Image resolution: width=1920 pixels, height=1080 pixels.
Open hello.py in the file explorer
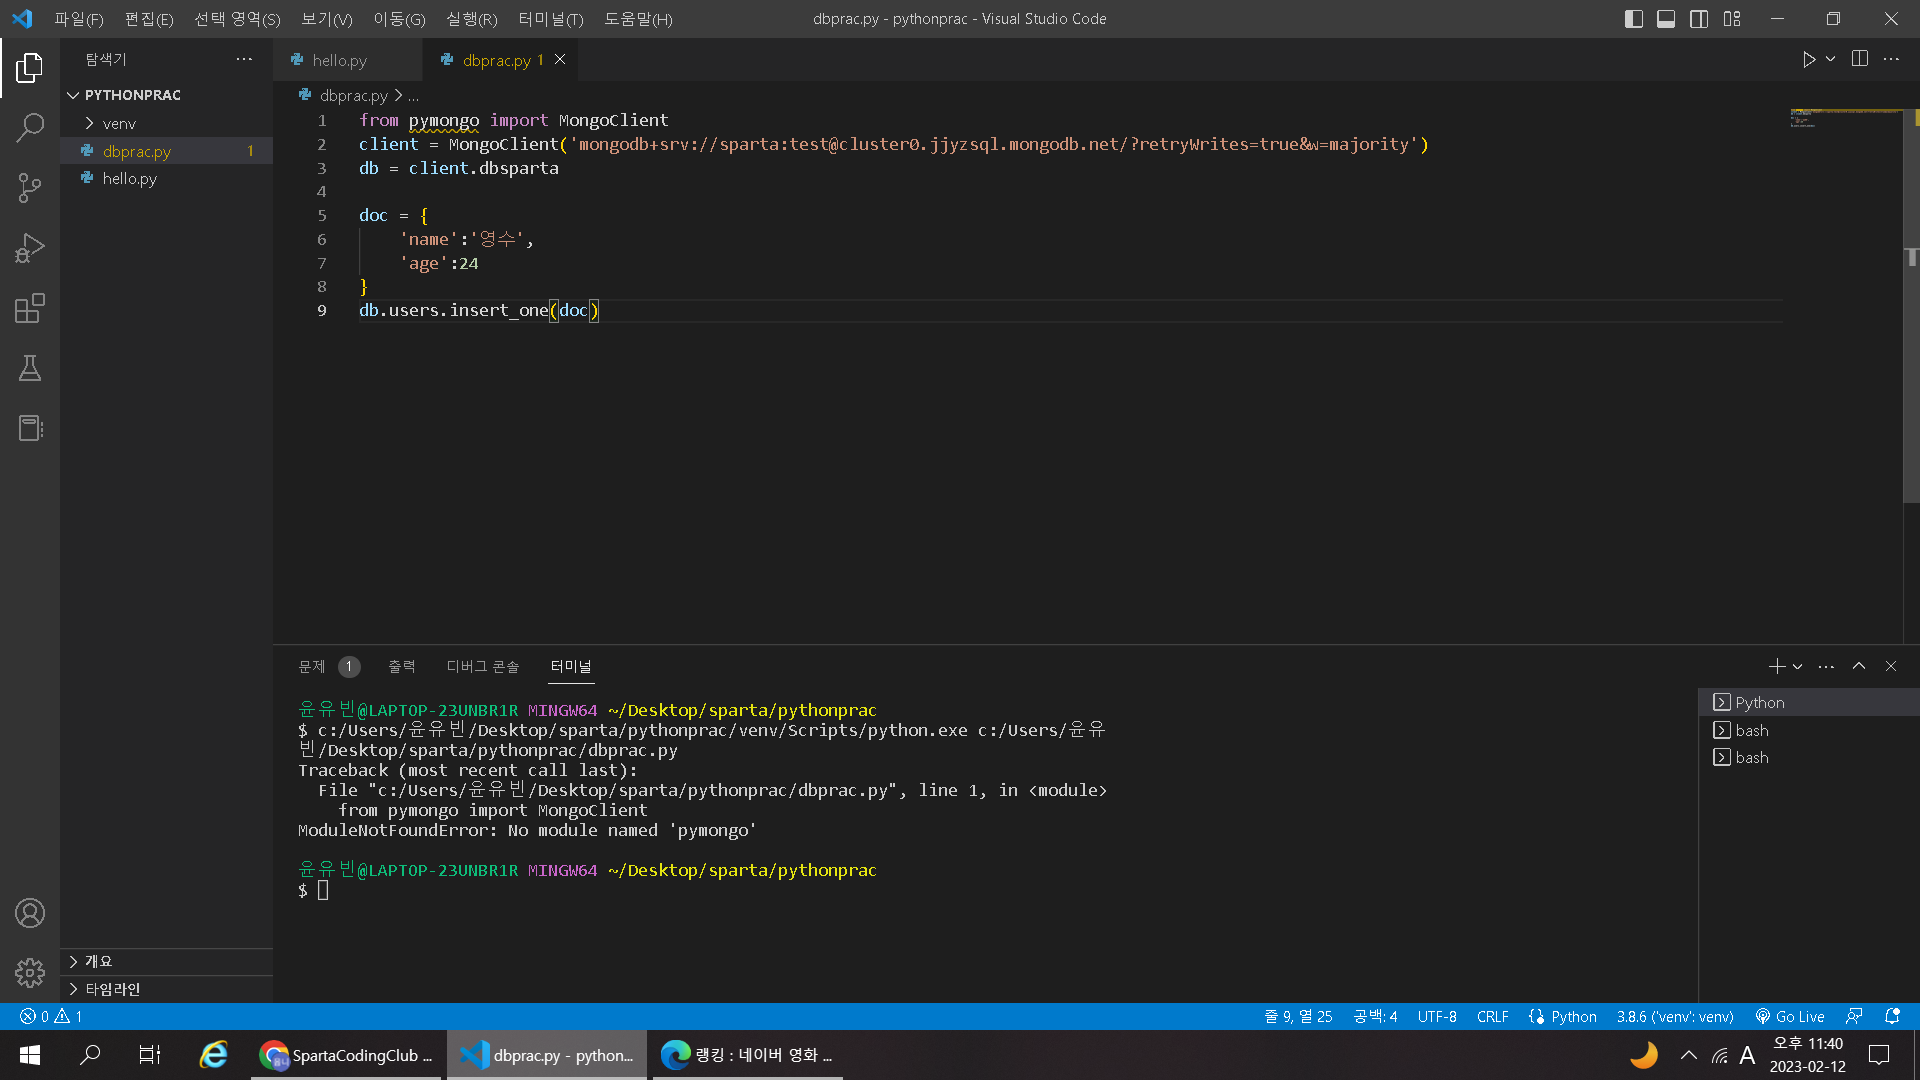[166, 179]
